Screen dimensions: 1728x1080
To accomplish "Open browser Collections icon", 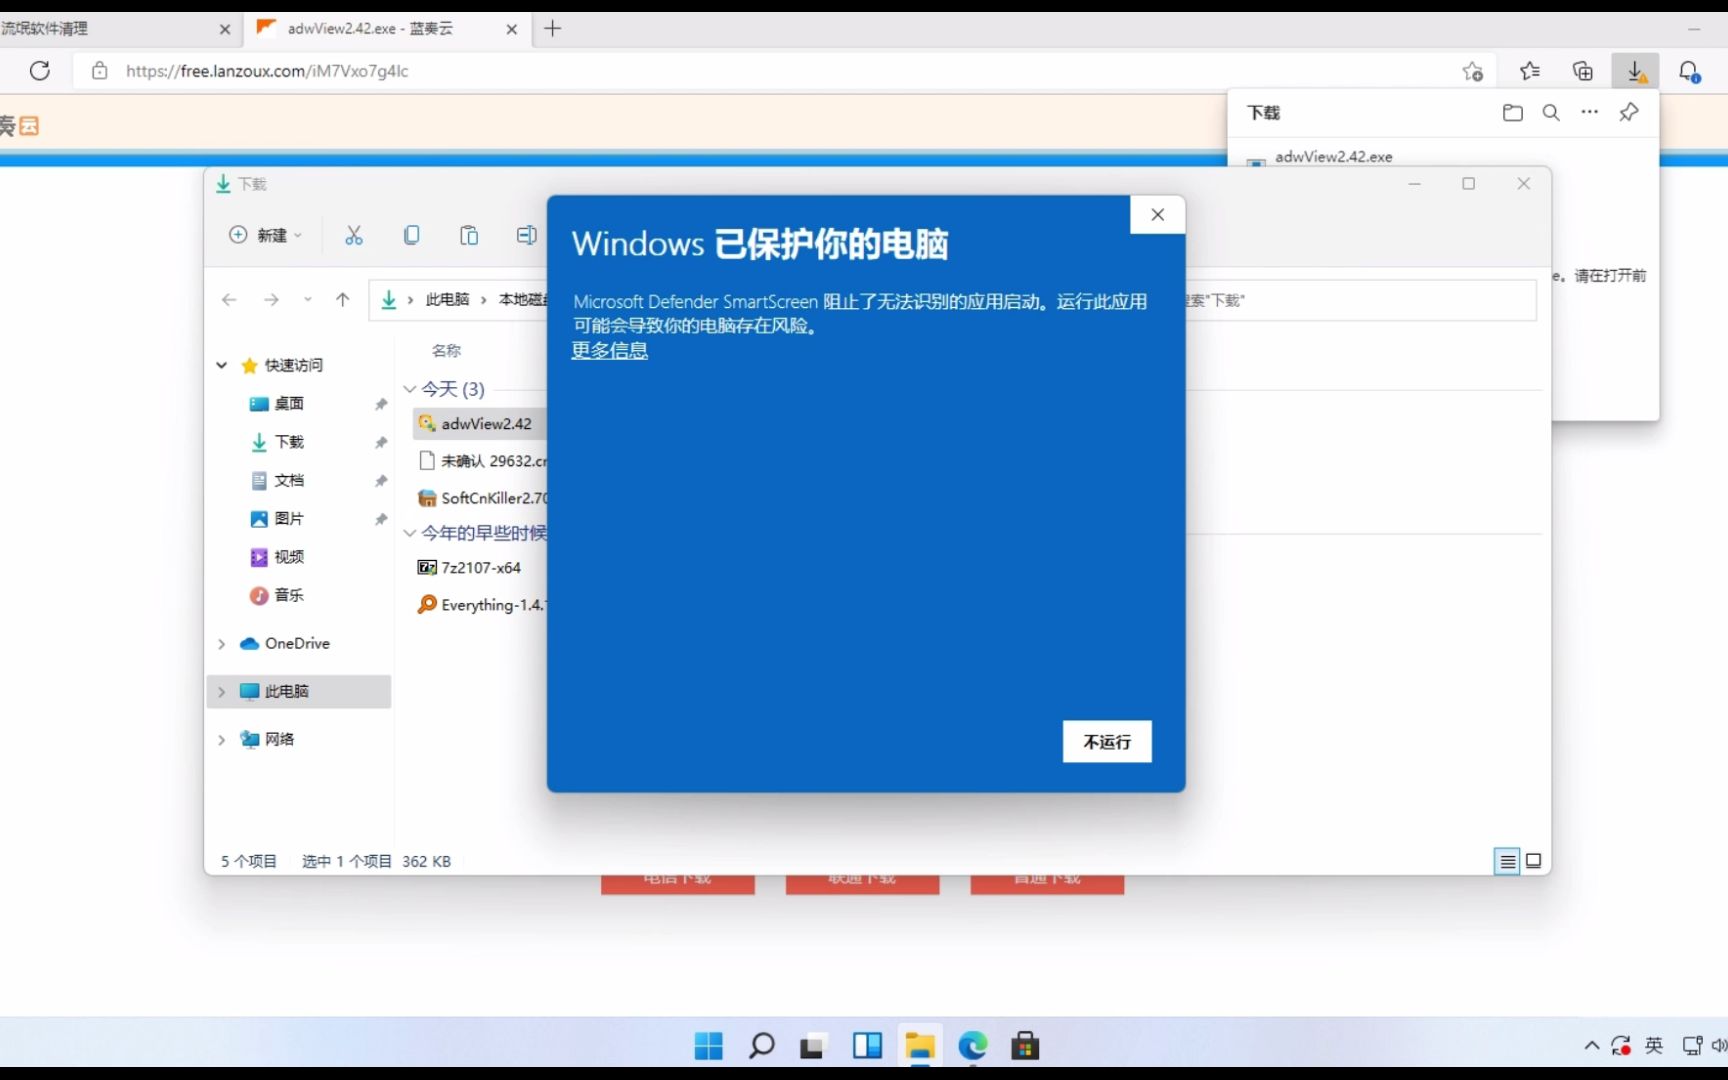I will (x=1583, y=71).
